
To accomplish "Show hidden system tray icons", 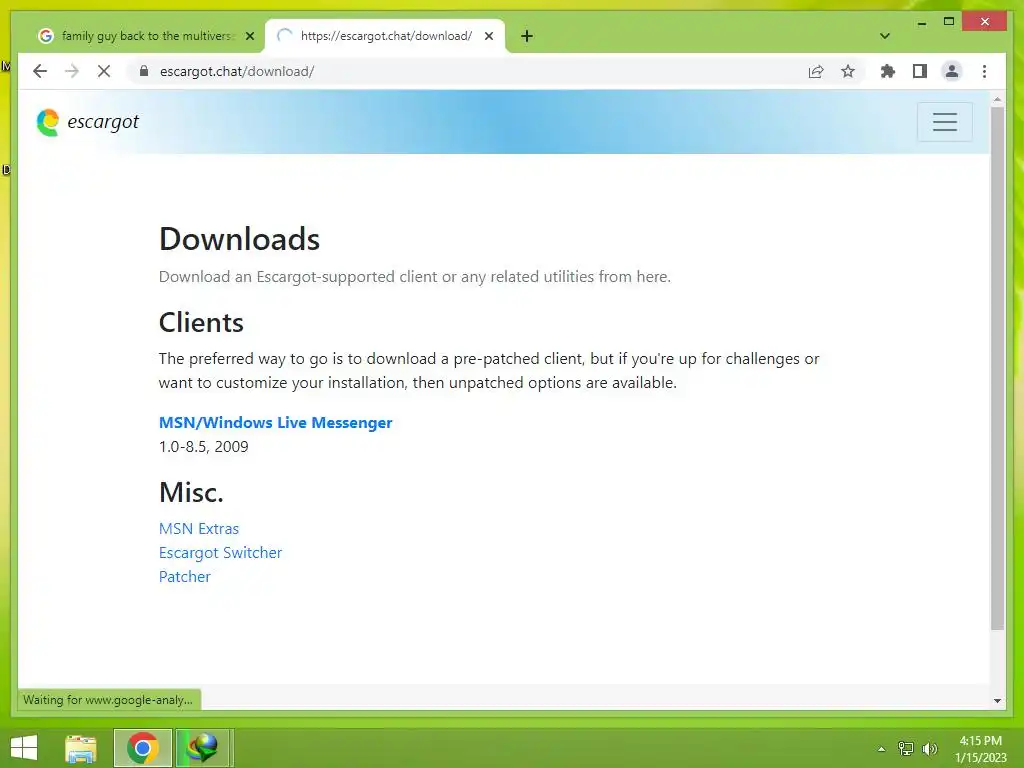I will click(x=881, y=748).
